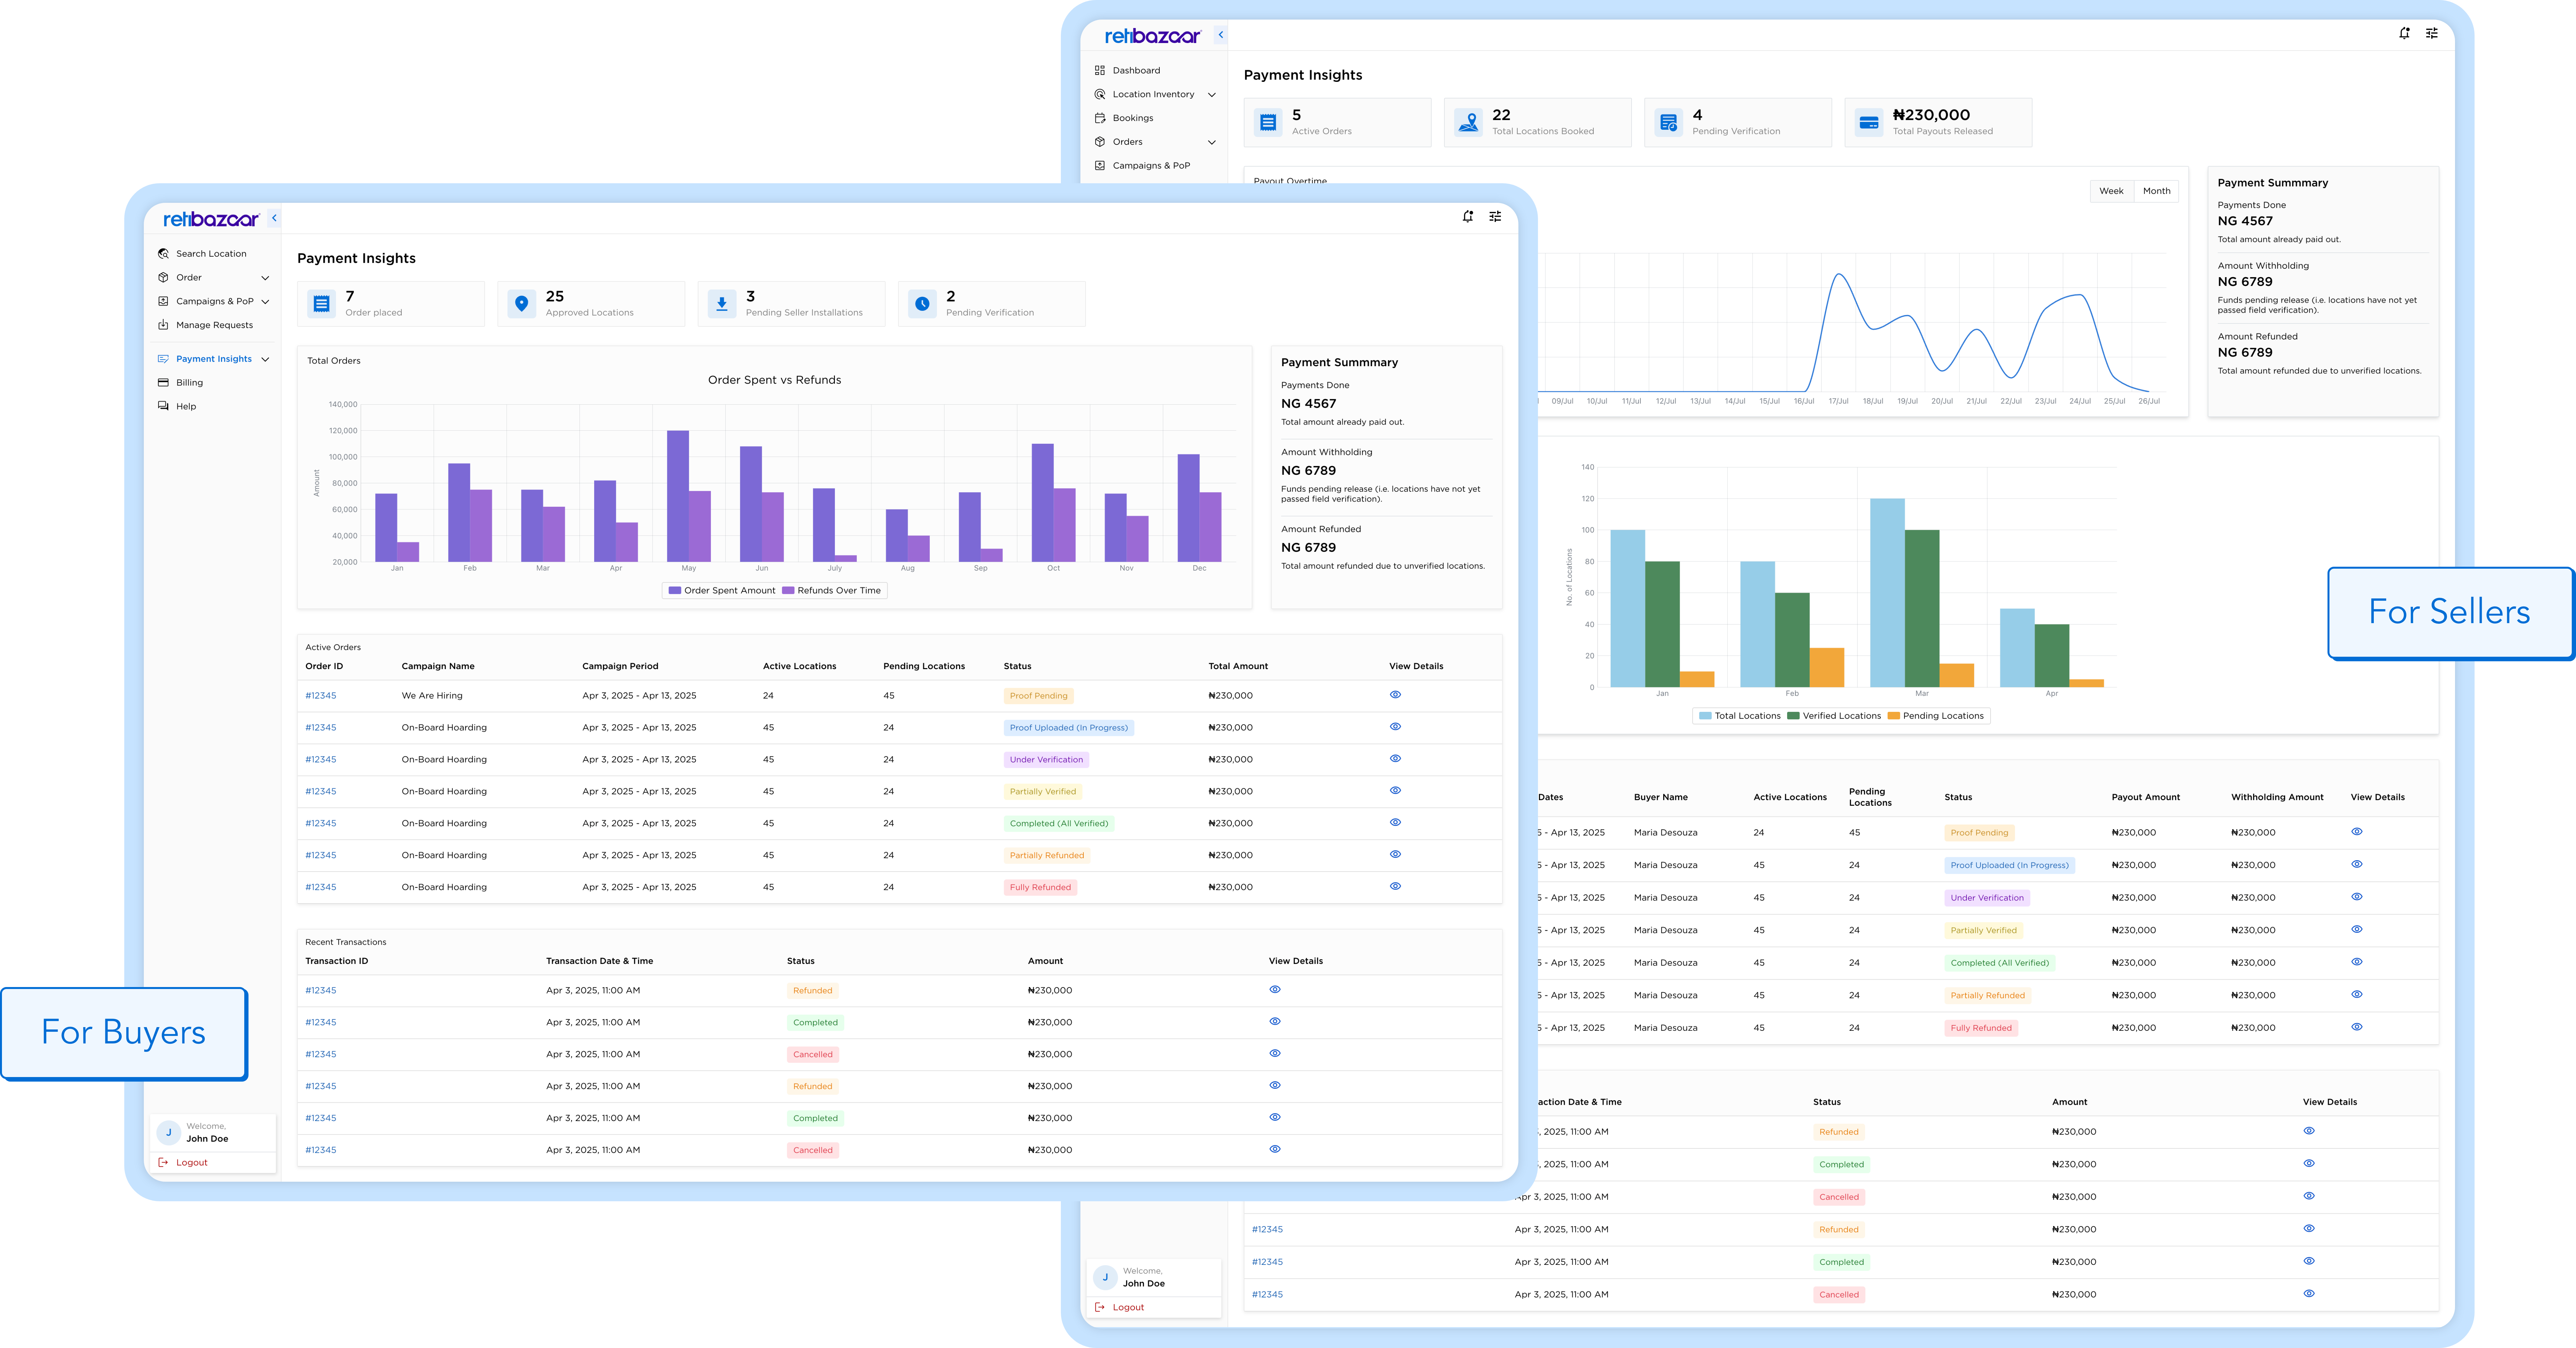Click the "Campaign Period" column header
2576x1348 pixels.
(620, 666)
